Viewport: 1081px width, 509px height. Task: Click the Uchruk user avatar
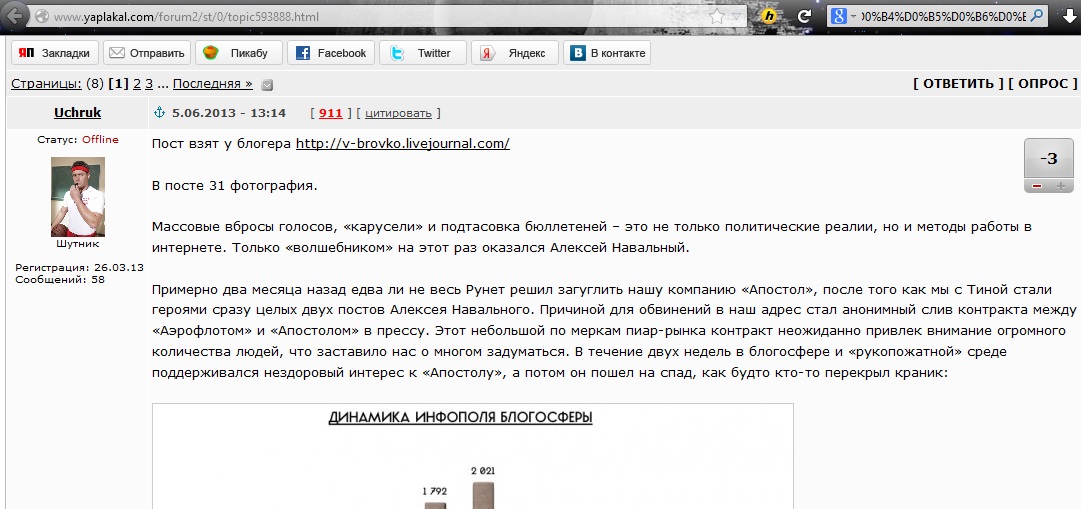77,196
